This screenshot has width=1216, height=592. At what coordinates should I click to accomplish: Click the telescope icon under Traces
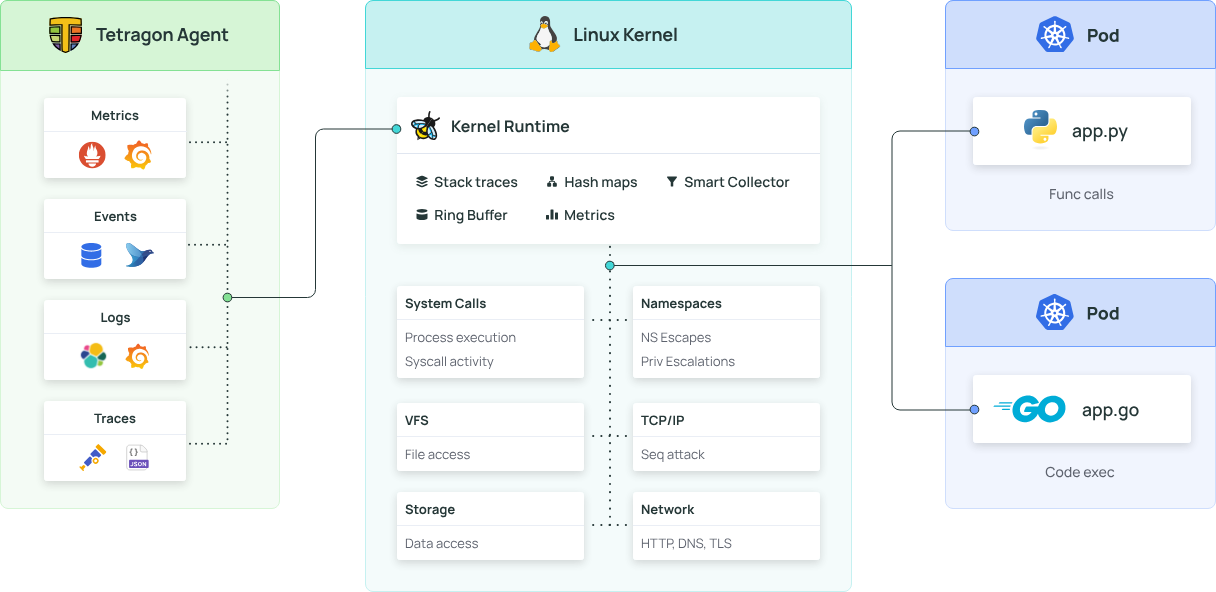pyautogui.click(x=93, y=458)
